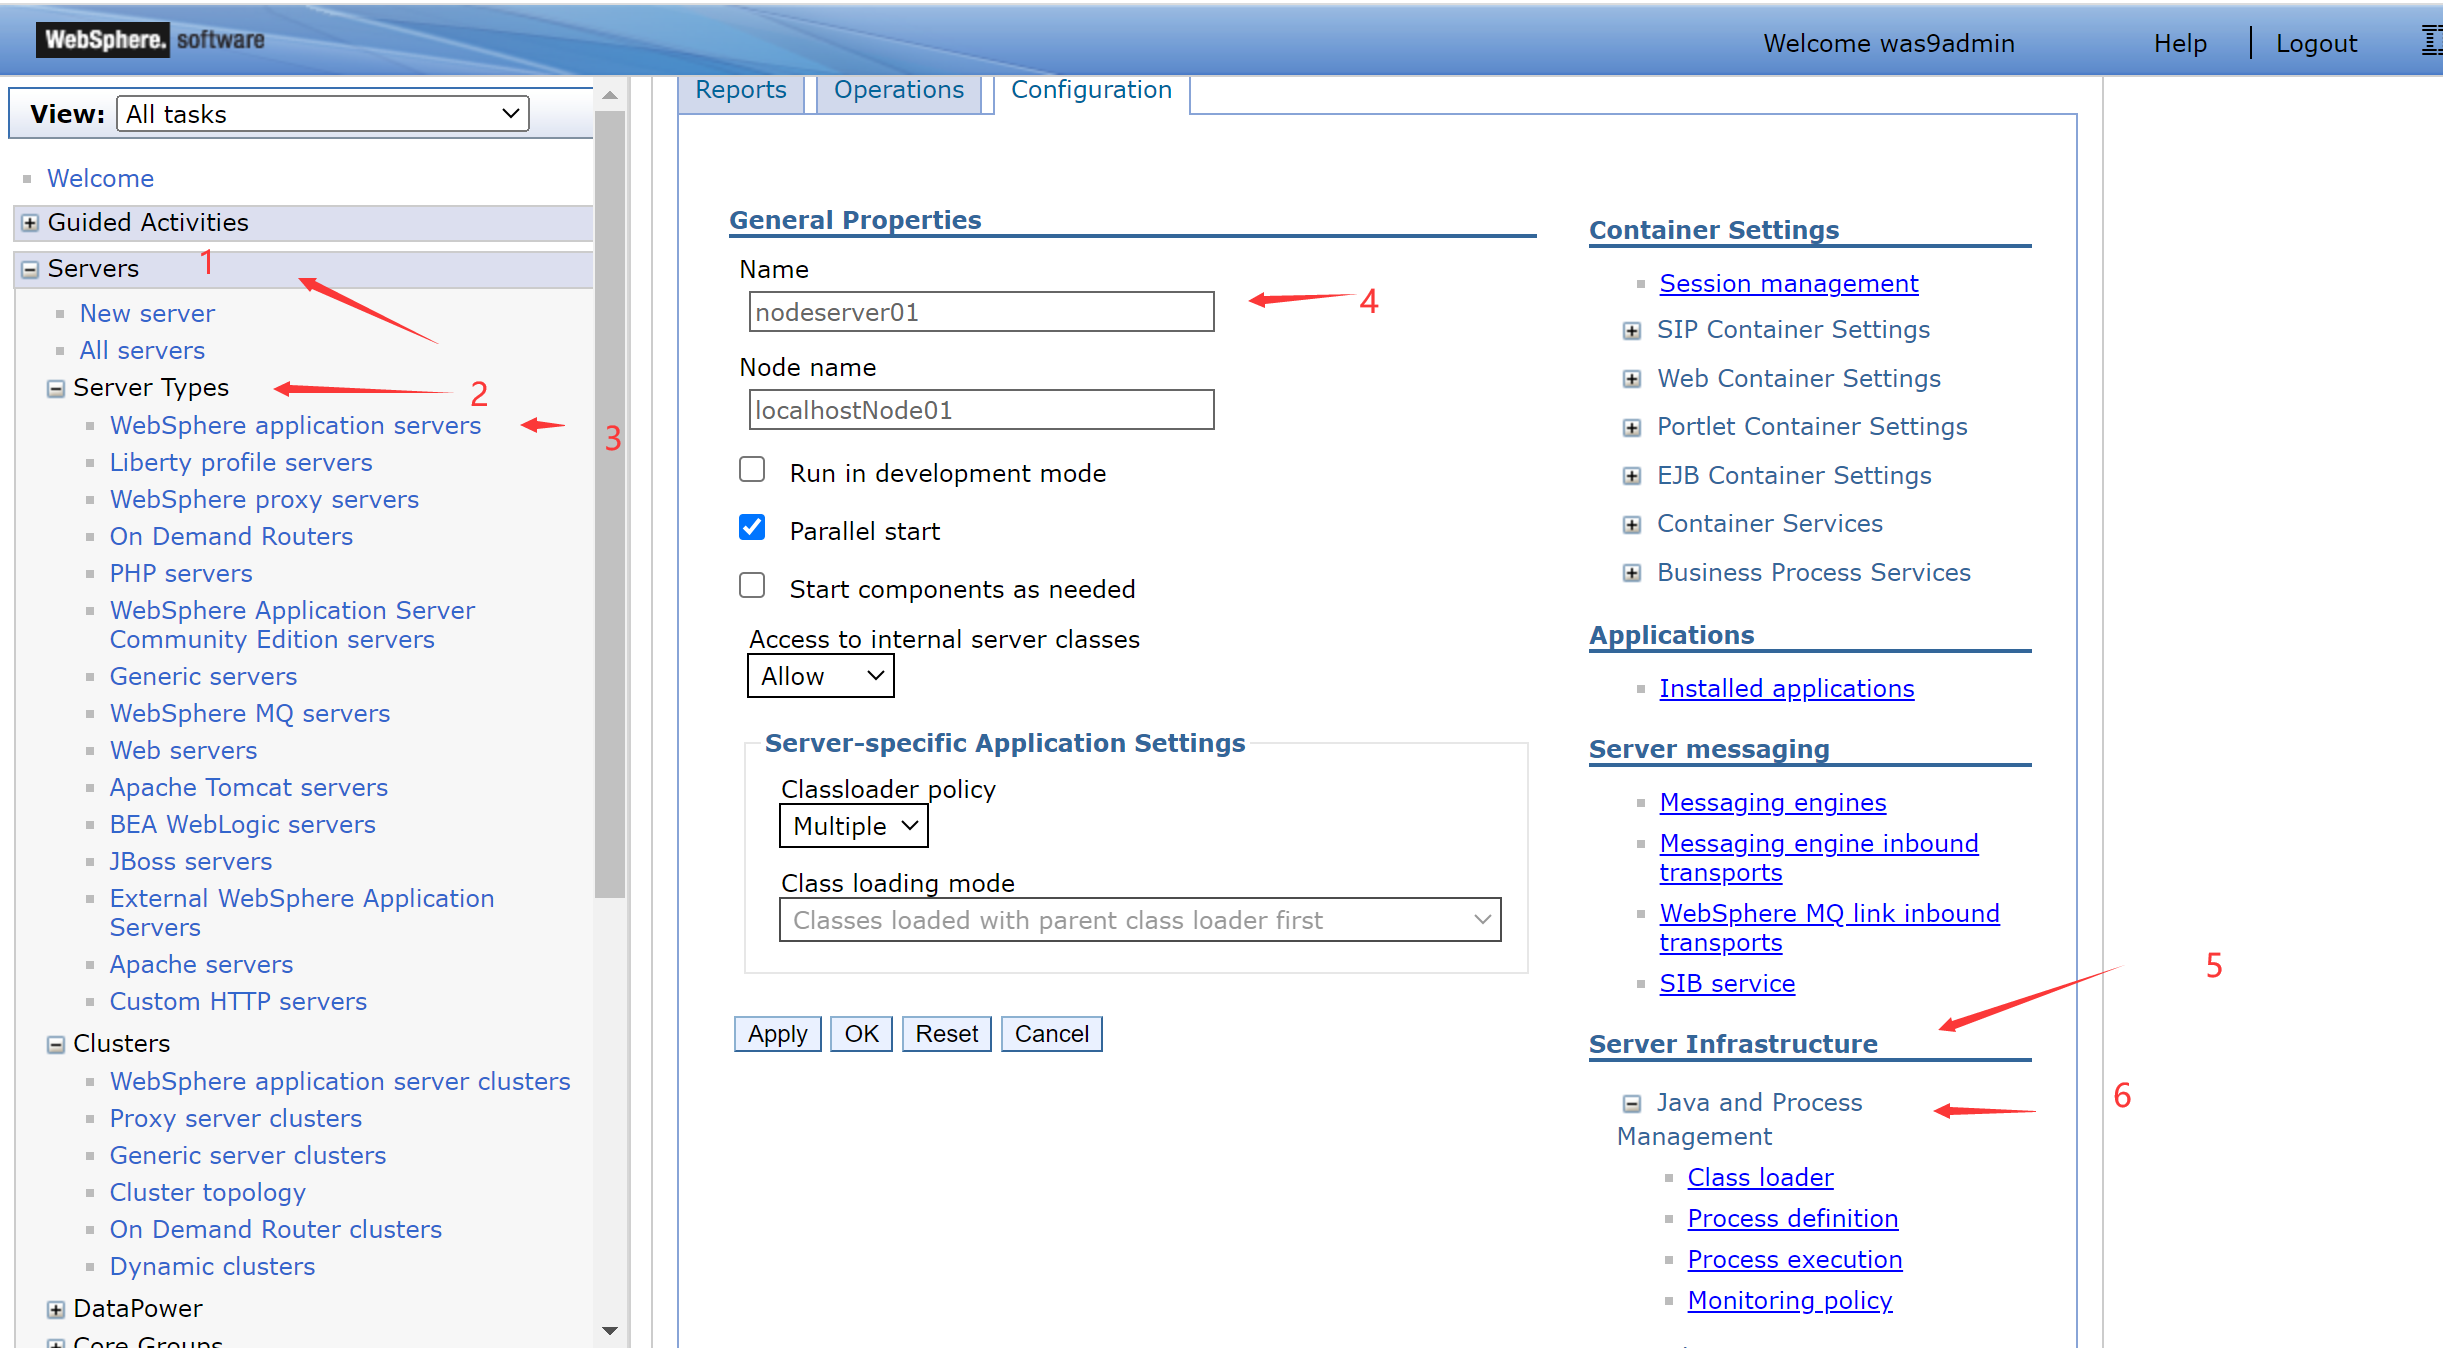The image size is (2443, 1348).
Task: Open WebSphere application servers
Action: click(x=295, y=426)
